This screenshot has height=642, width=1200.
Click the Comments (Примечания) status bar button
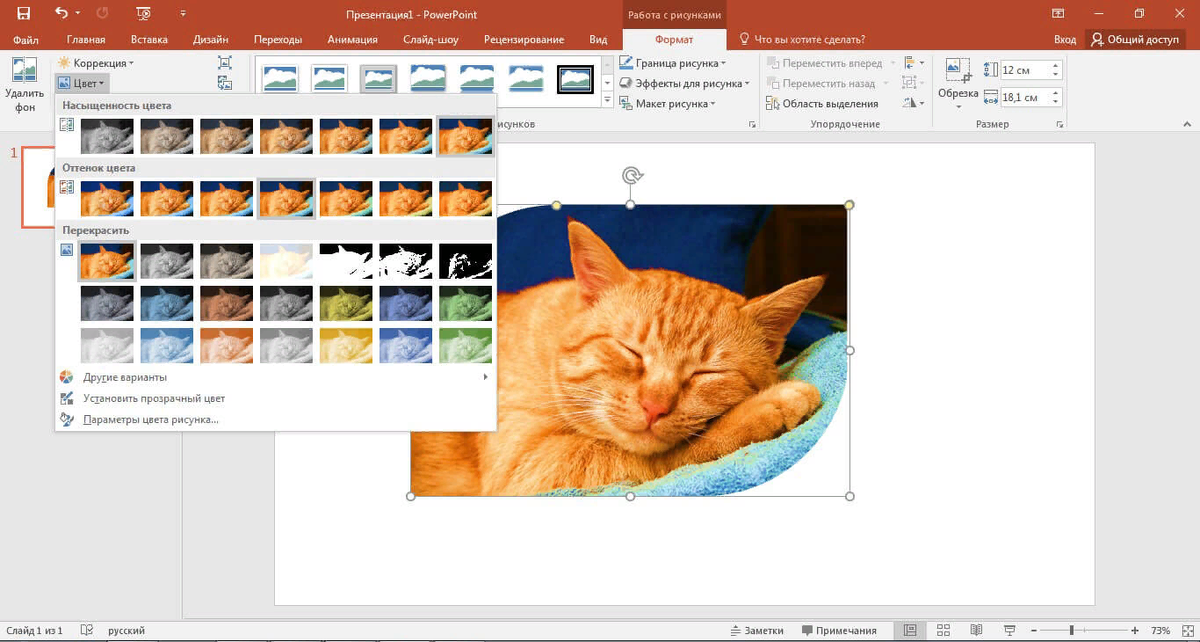(x=839, y=630)
